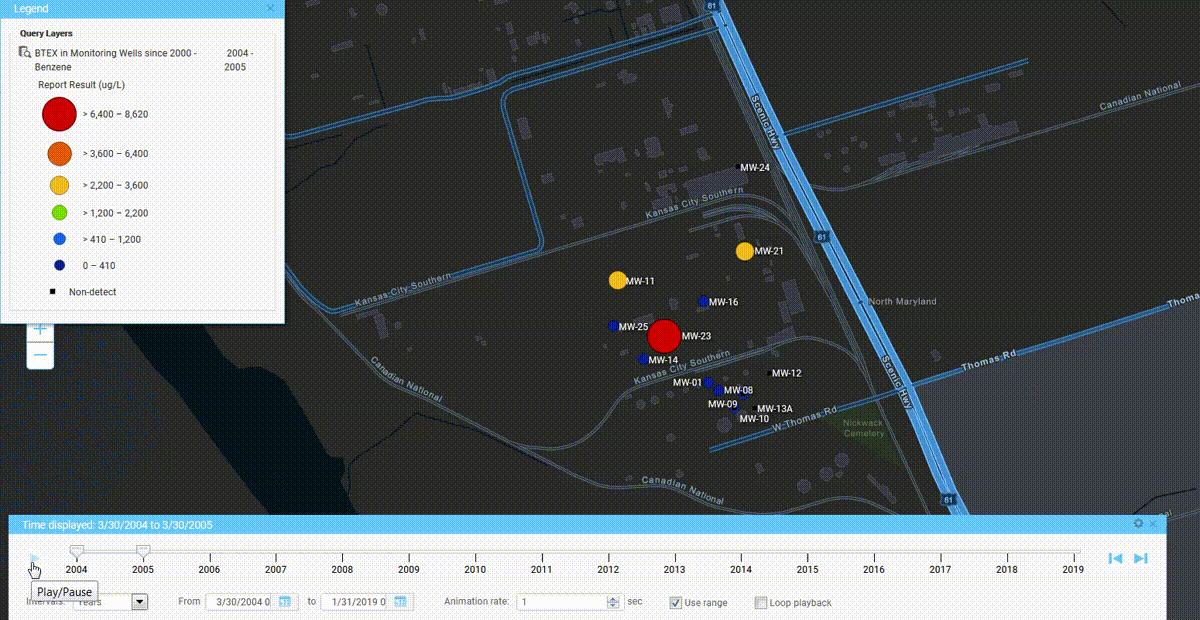The image size is (1200, 620).
Task: Close the time slider panel
Action: 1152,524
